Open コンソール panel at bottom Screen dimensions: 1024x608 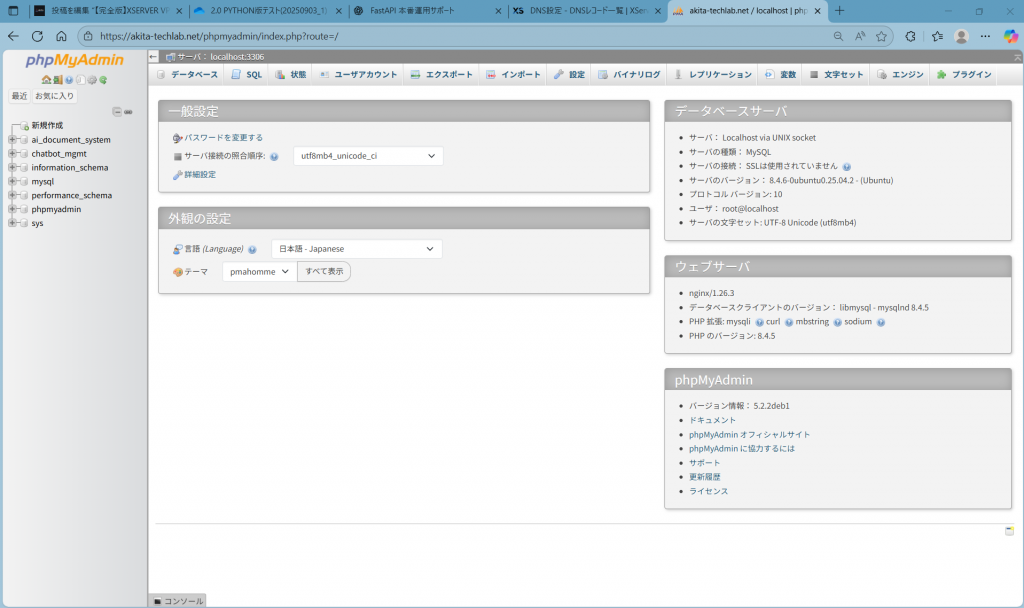pyautogui.click(x=178, y=601)
